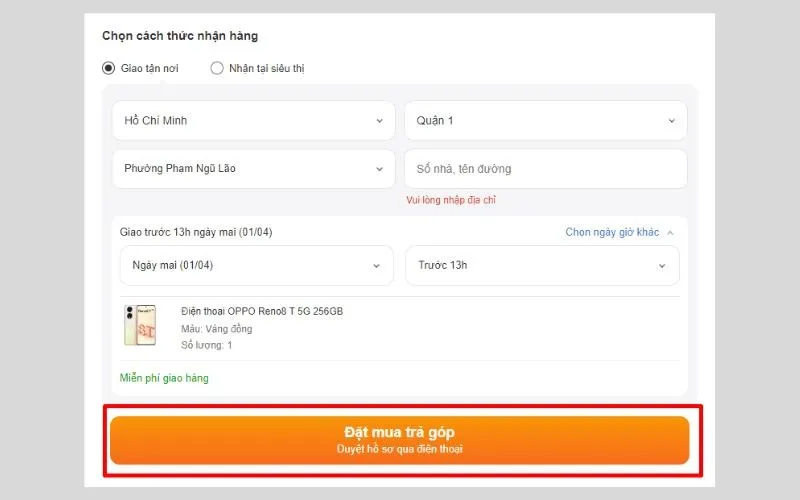This screenshot has height=500, width=800.
Task: Choose the "Nhận tại siêu thị" radio option
Action: [x=217, y=69]
